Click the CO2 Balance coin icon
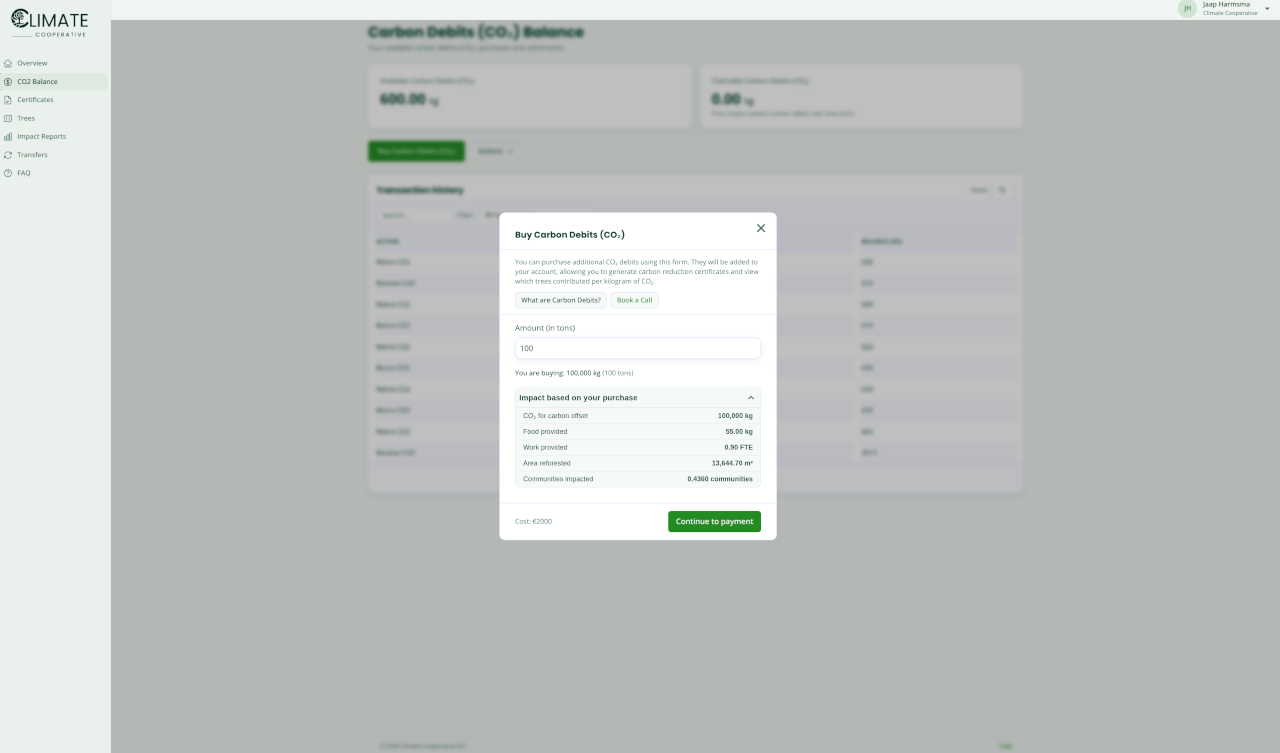The height and width of the screenshot is (753, 1280). [x=8, y=82]
